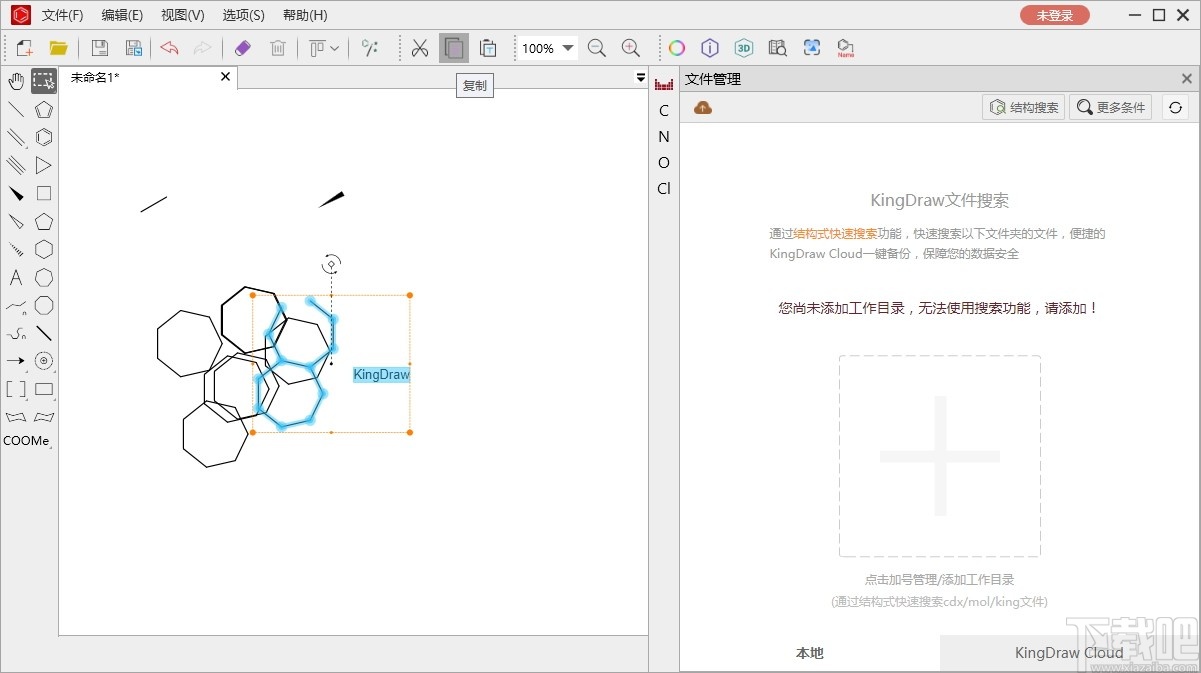1201x673 pixels.
Task: Select the COOMe abbreviation tool
Action: (x=25, y=440)
